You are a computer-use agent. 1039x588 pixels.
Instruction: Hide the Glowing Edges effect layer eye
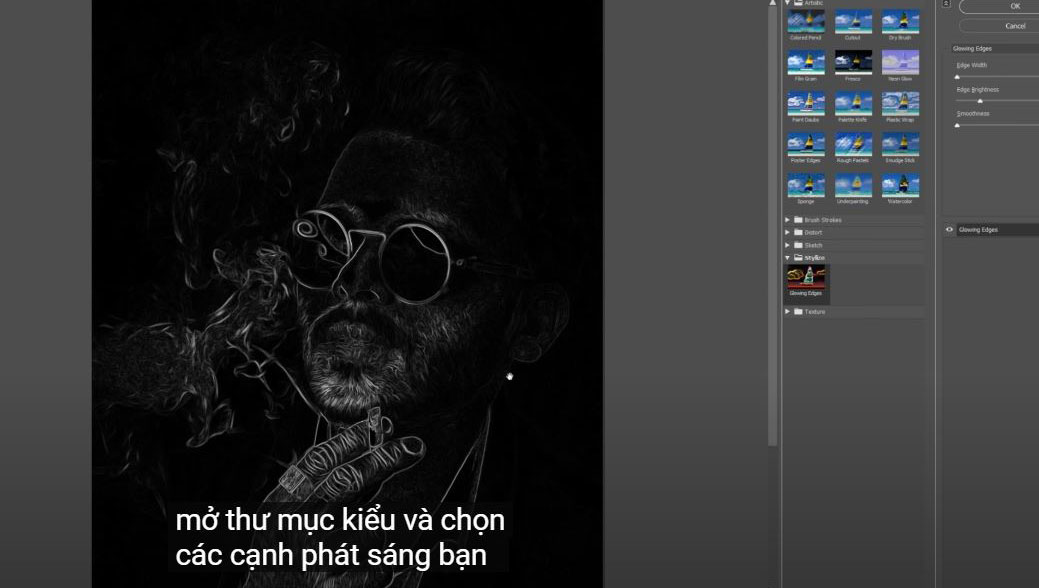(949, 230)
